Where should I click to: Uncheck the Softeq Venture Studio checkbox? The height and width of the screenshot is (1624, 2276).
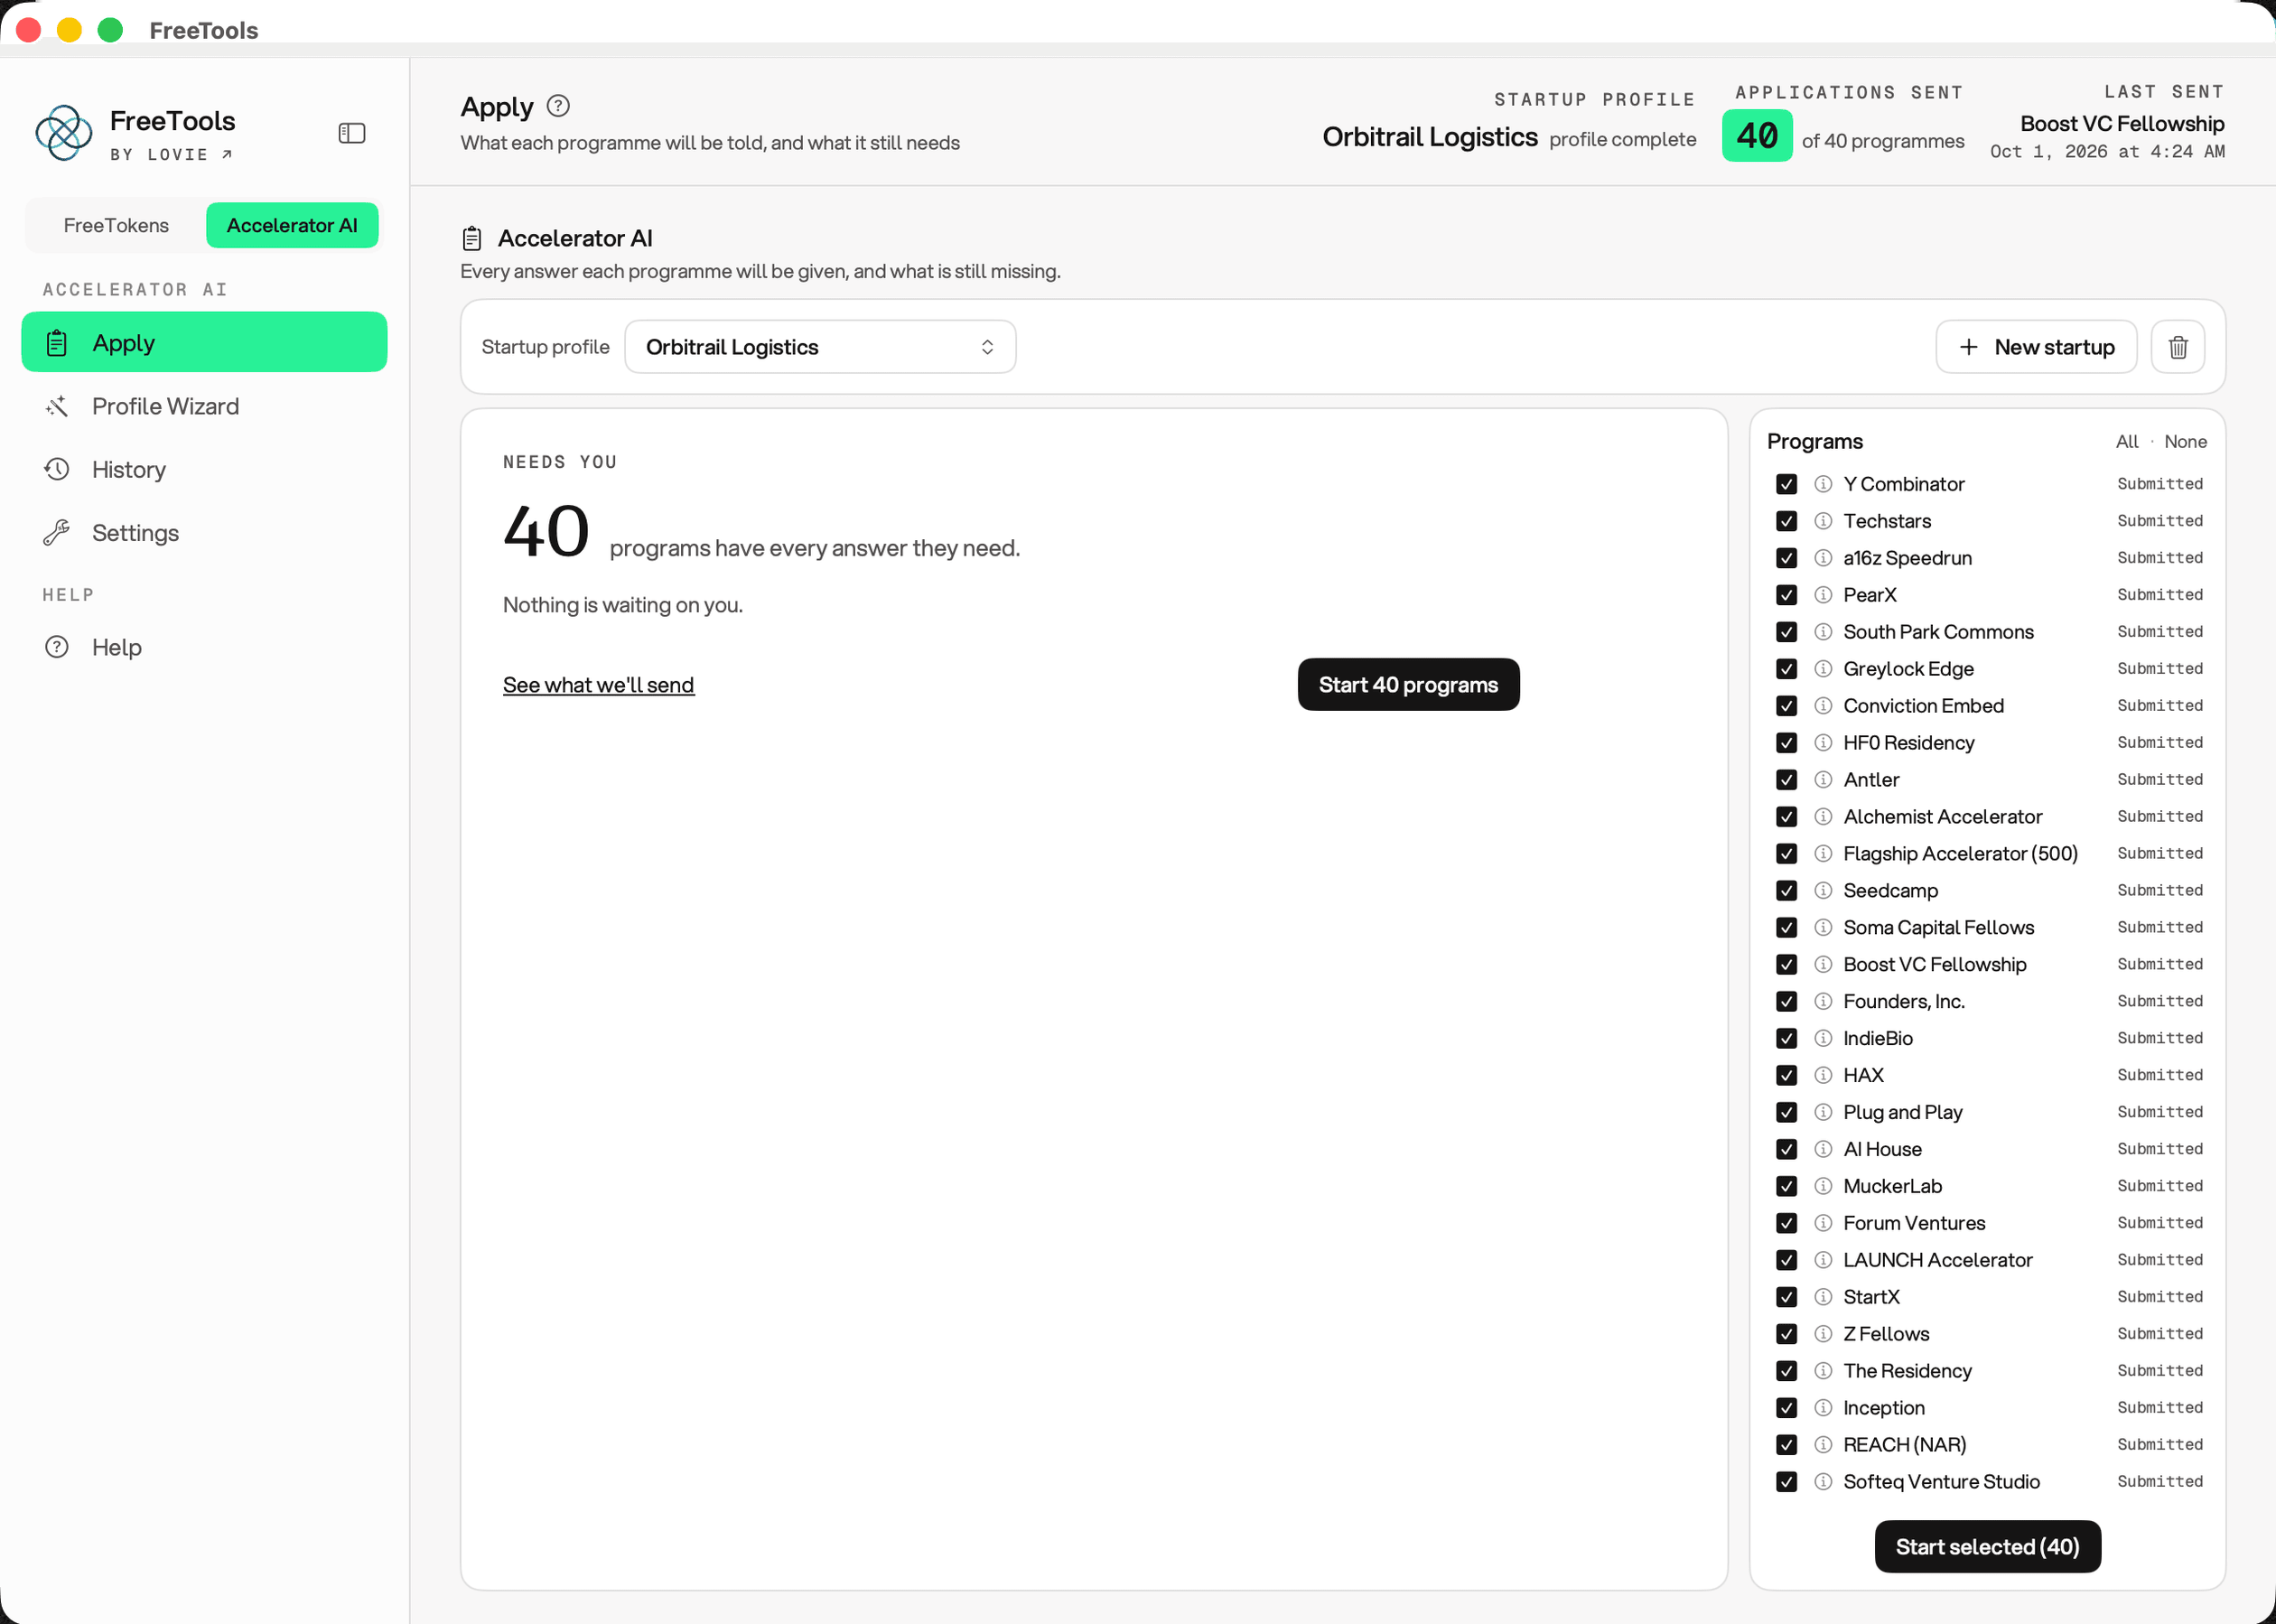tap(1786, 1482)
